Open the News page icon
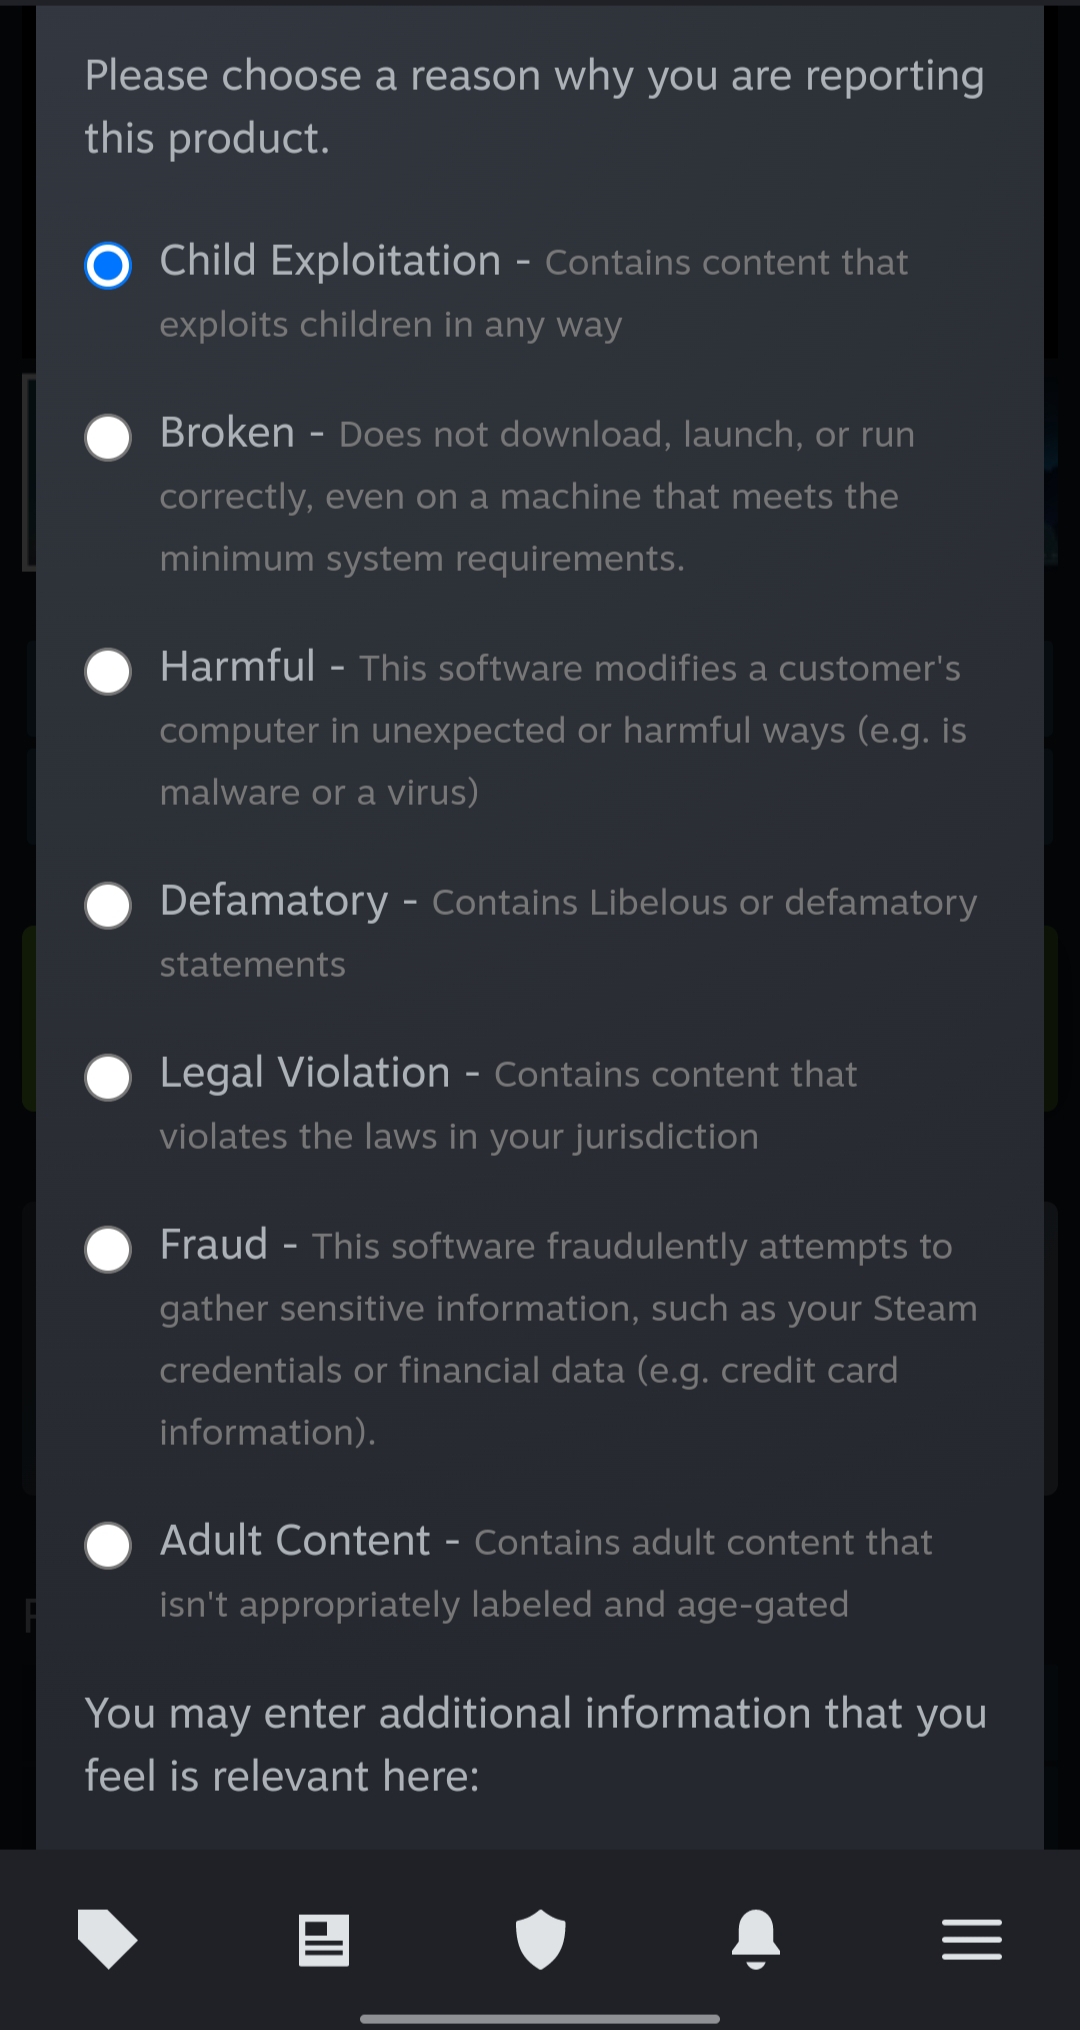 click(x=324, y=1940)
